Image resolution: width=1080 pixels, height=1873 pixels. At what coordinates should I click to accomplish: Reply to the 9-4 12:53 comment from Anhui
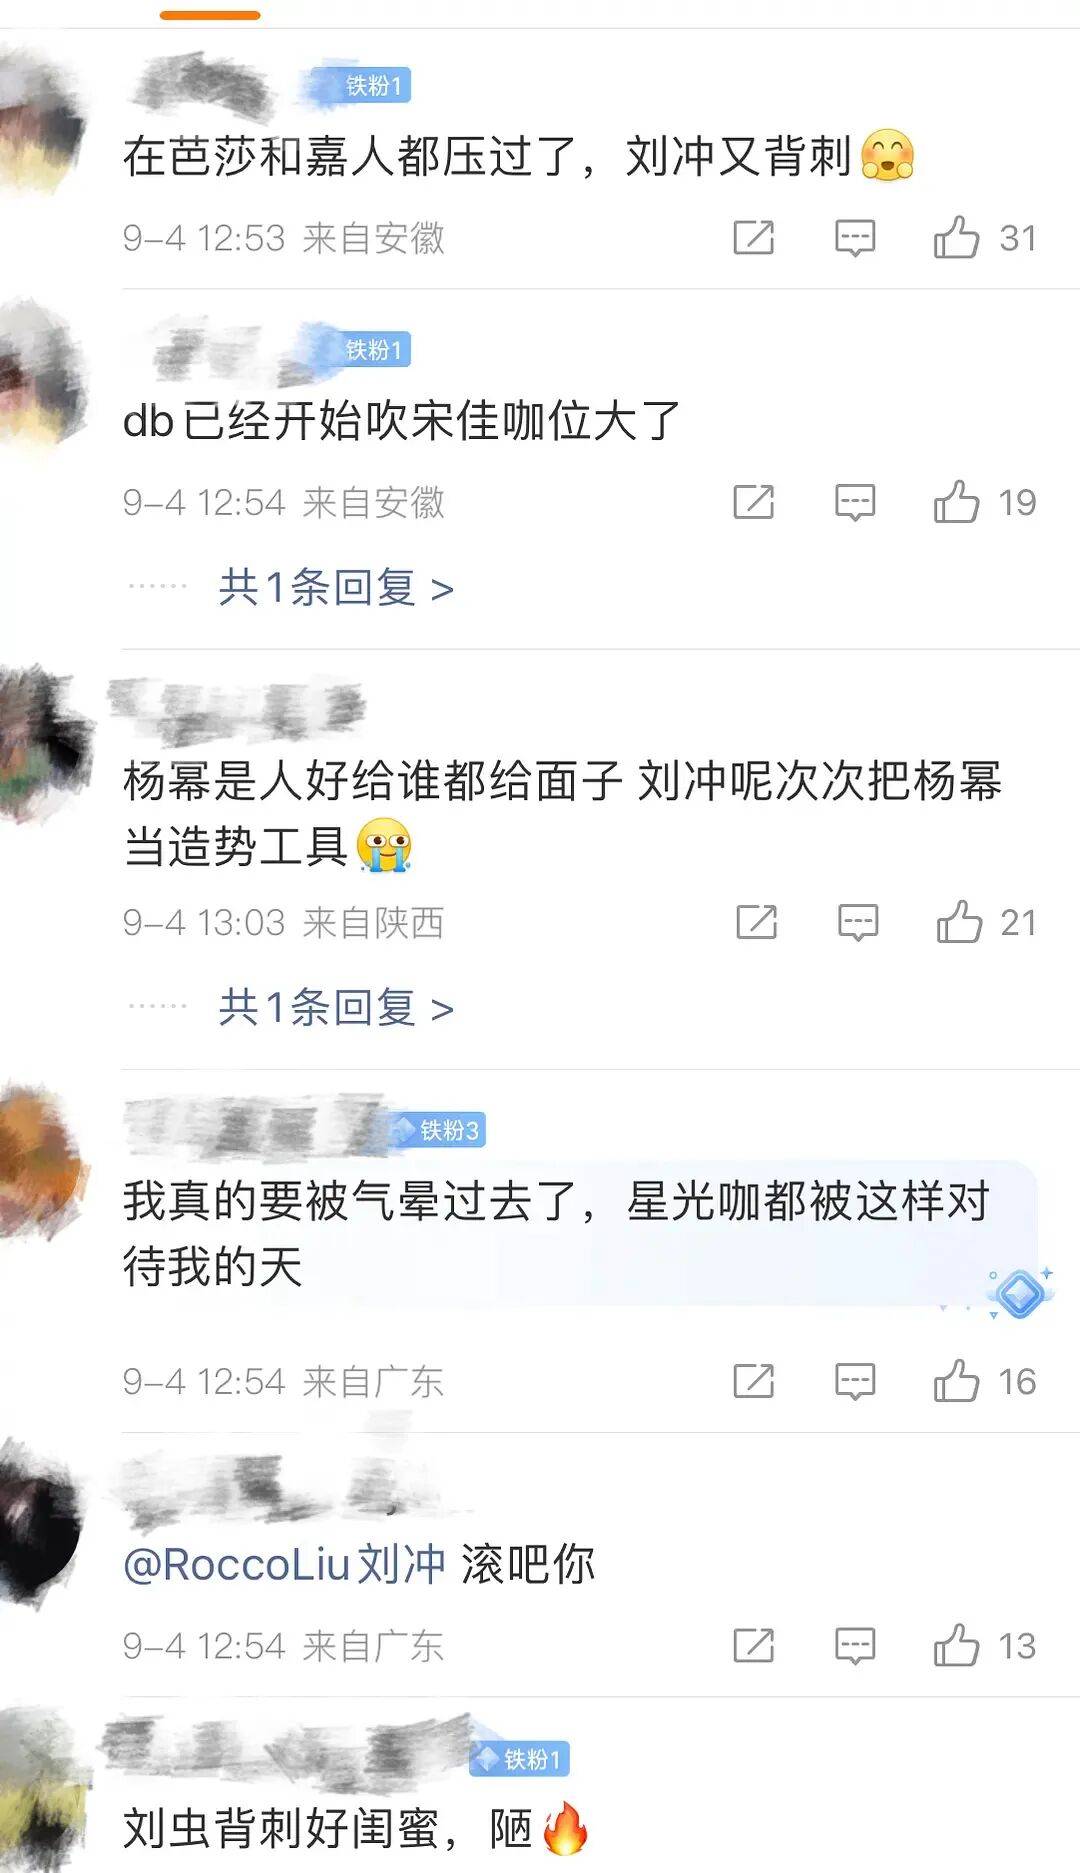pos(855,238)
